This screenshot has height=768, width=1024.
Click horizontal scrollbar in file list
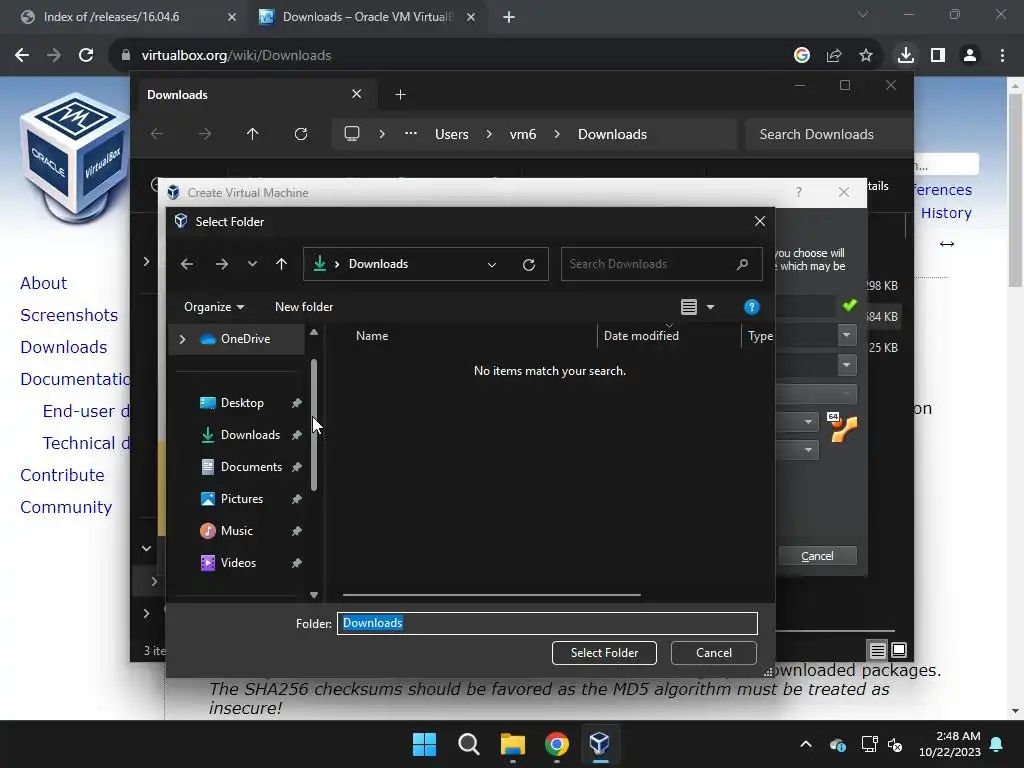[492, 595]
